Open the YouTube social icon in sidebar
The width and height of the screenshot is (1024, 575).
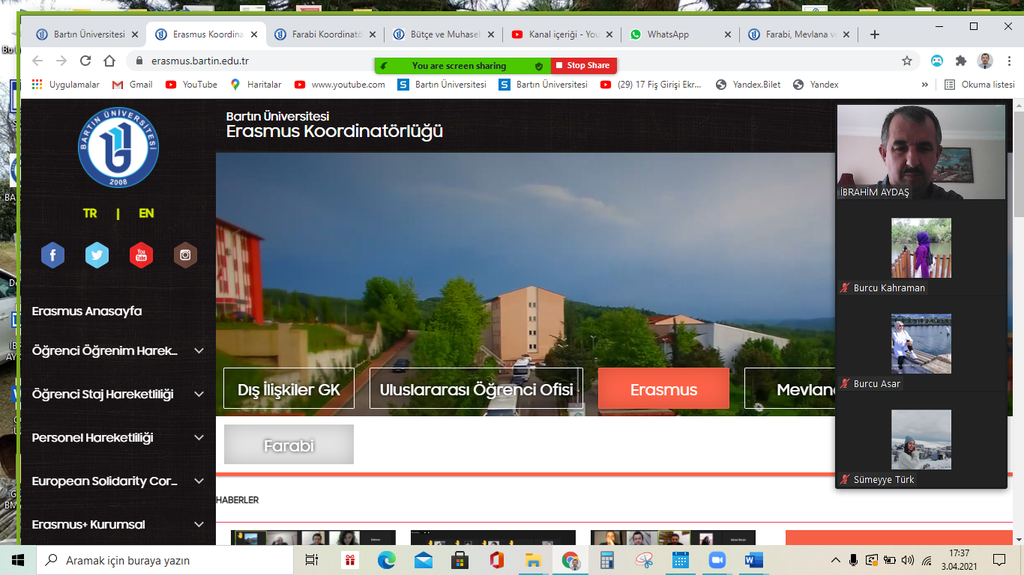141,255
